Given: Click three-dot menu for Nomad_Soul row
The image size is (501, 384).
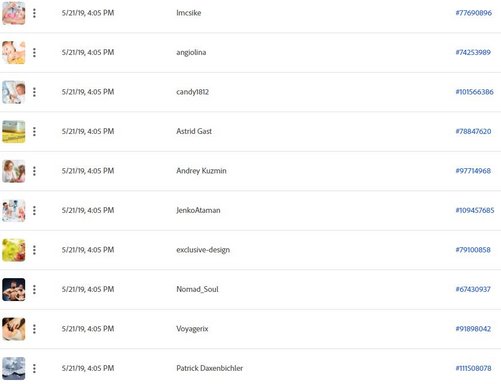Looking at the screenshot, I should click(x=34, y=289).
